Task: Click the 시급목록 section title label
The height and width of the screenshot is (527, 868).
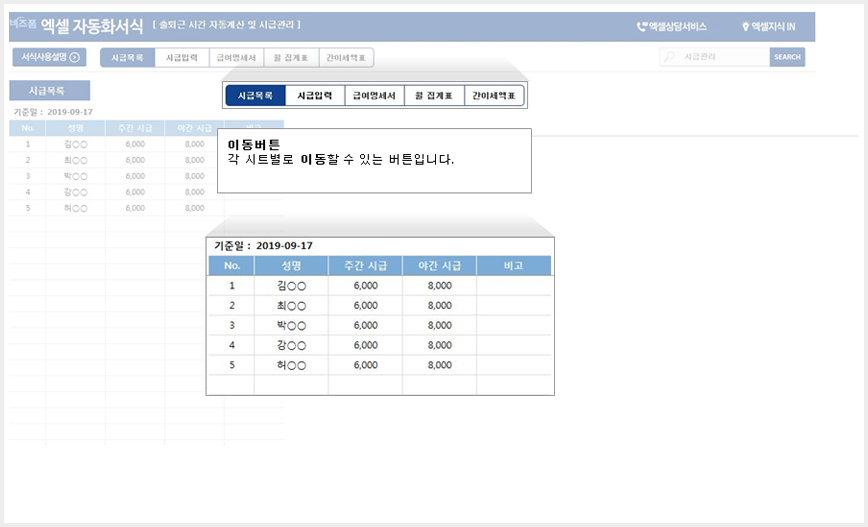Action: 49,91
